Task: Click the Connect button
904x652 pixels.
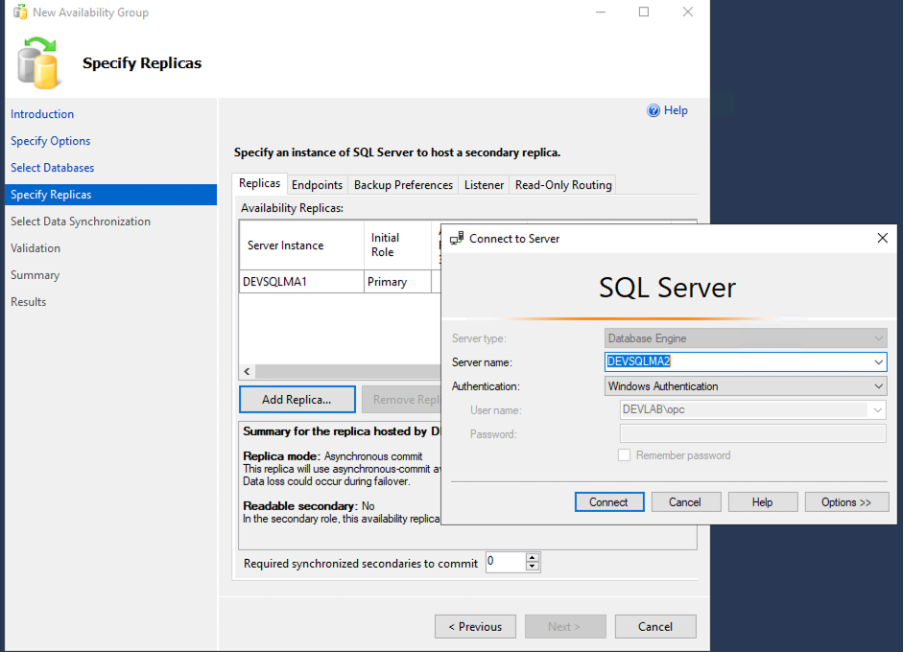Action: tap(609, 501)
